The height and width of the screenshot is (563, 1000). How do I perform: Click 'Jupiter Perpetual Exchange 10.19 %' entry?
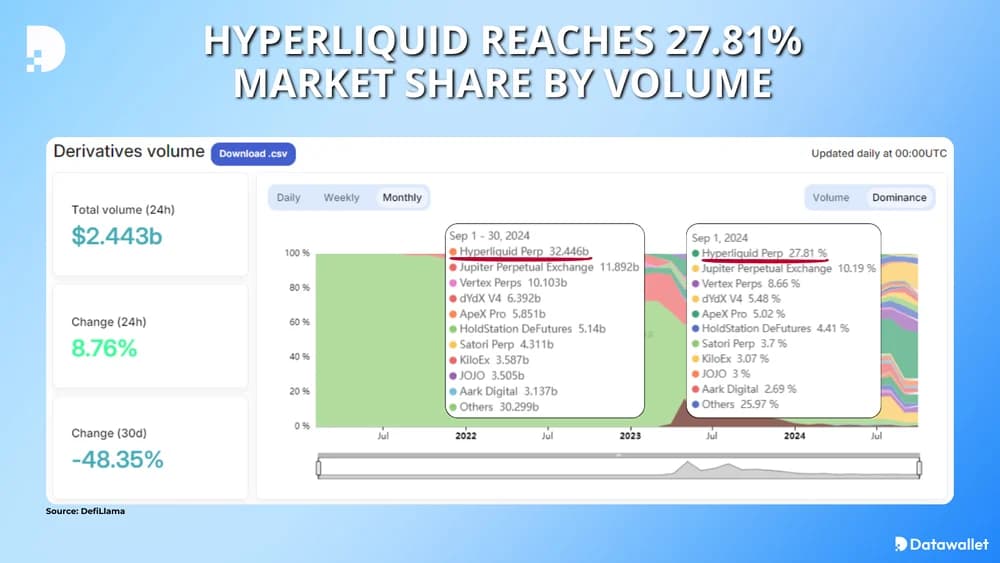point(784,268)
